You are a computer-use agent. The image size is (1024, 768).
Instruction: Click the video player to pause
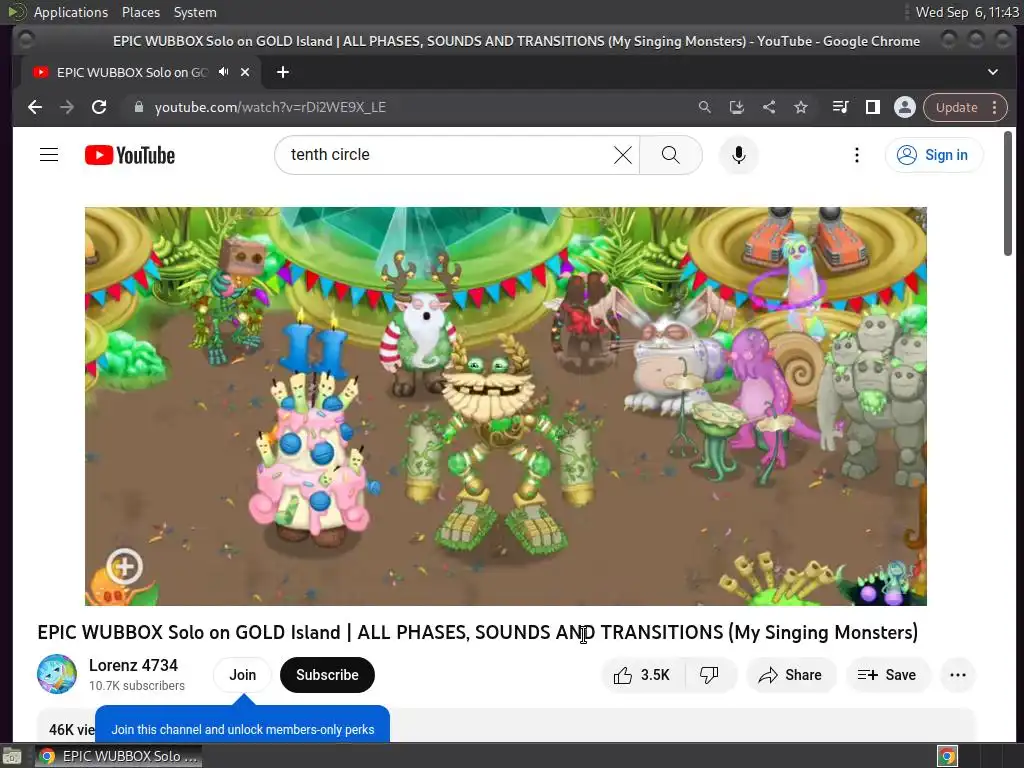pyautogui.click(x=505, y=406)
